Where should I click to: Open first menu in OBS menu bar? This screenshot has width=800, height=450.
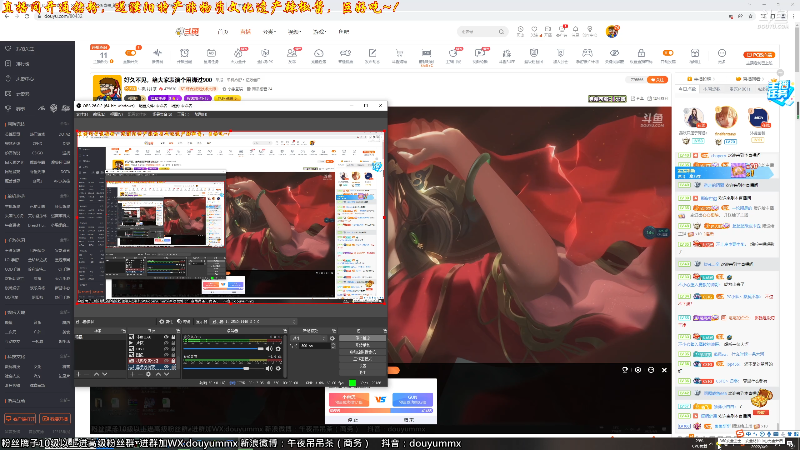(x=82, y=114)
